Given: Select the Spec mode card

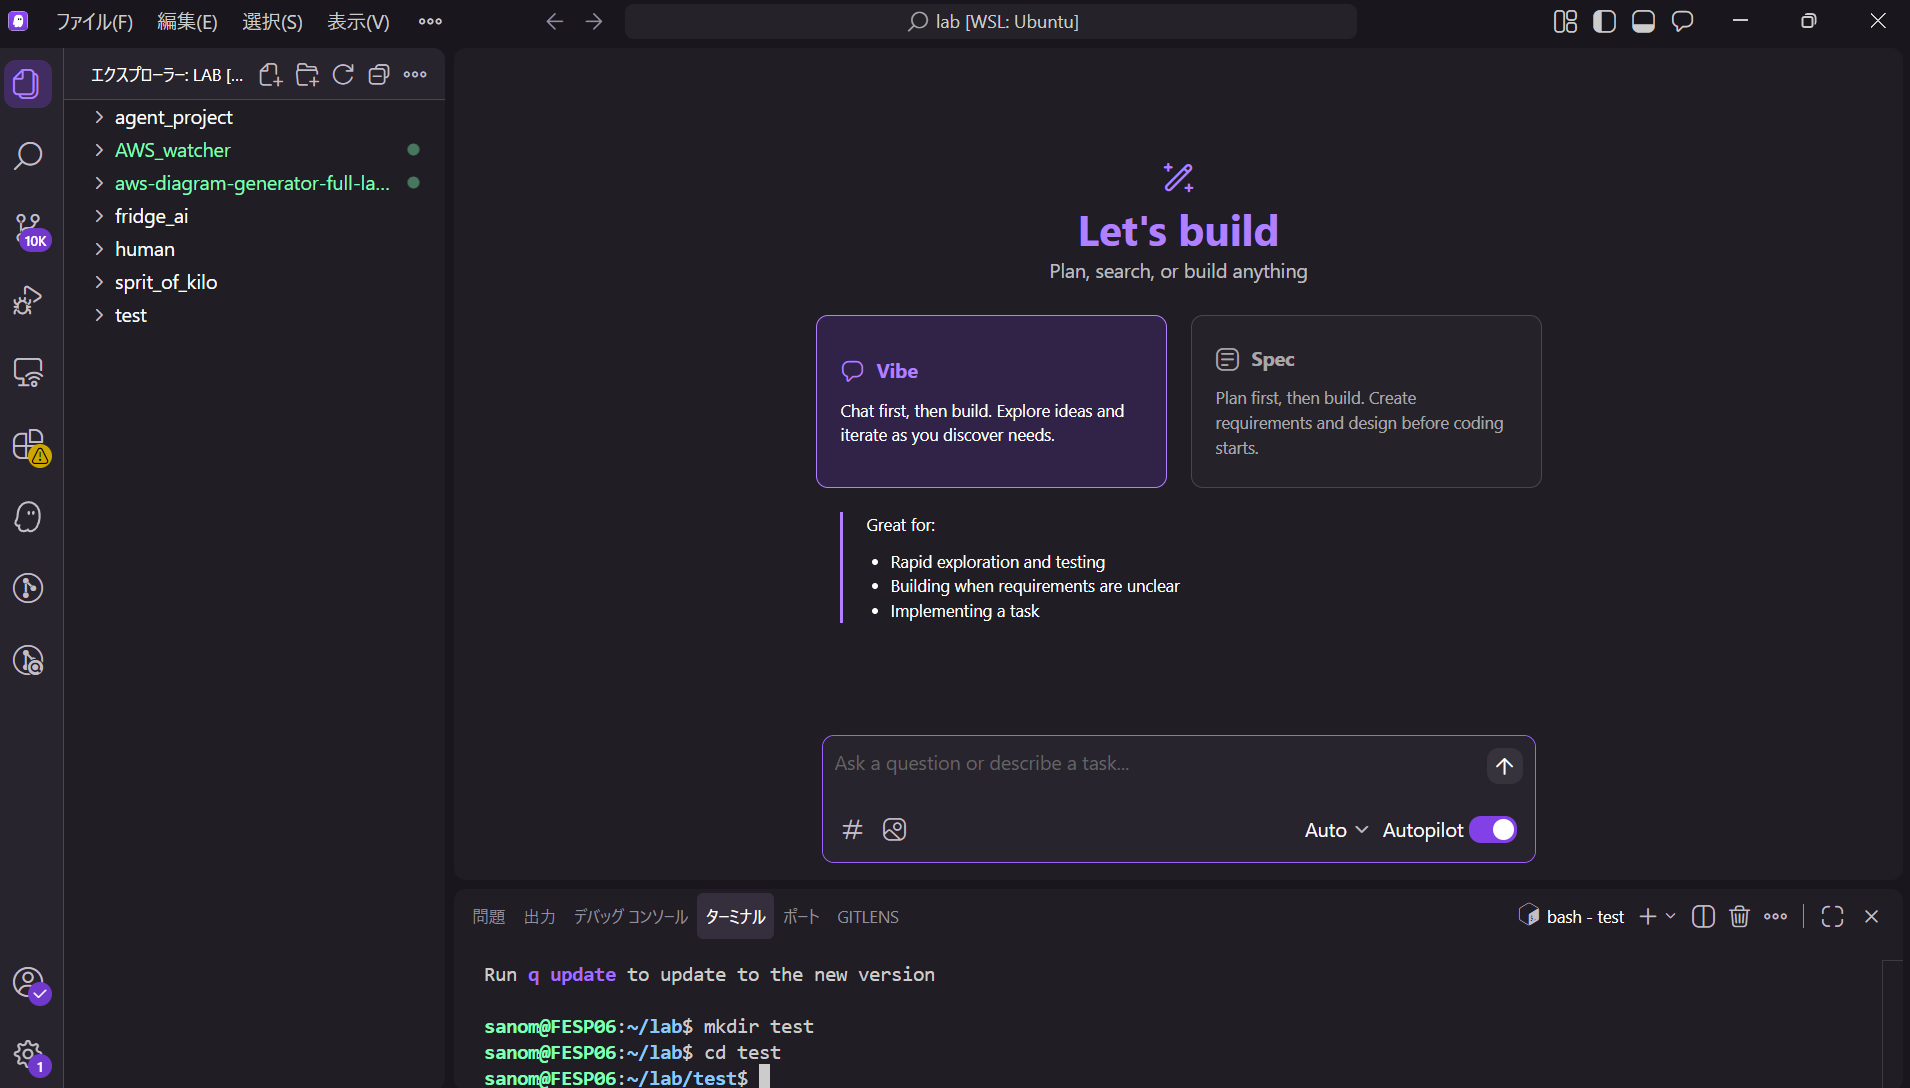Looking at the screenshot, I should tap(1365, 401).
